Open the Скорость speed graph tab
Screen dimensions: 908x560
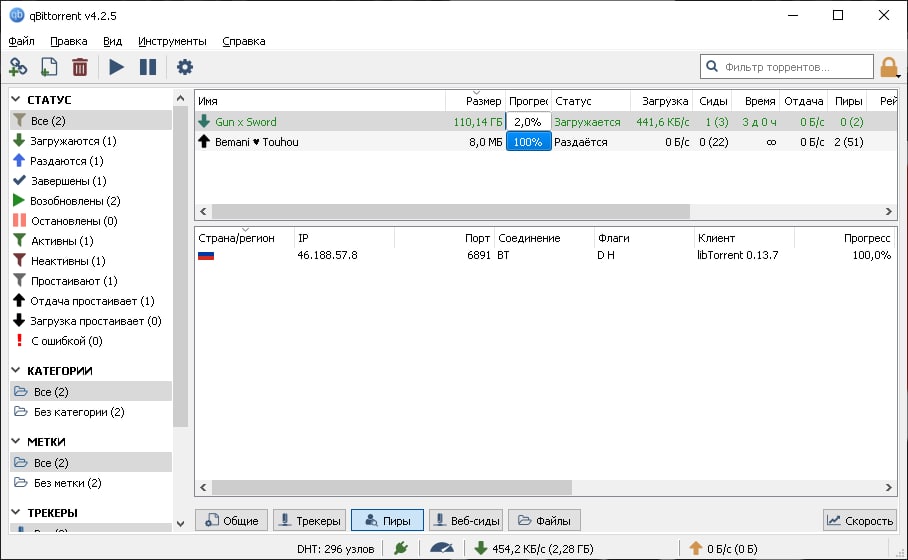[x=860, y=520]
